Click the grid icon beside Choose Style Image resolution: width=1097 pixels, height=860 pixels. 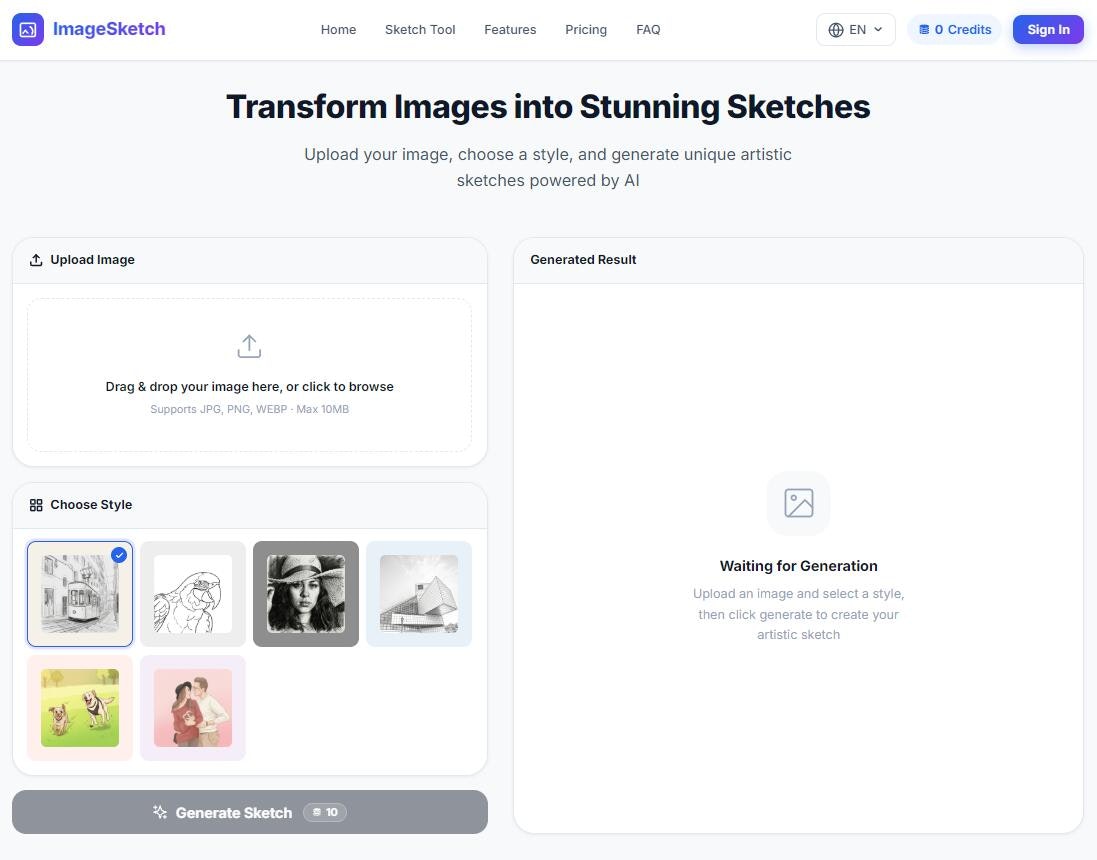36,504
